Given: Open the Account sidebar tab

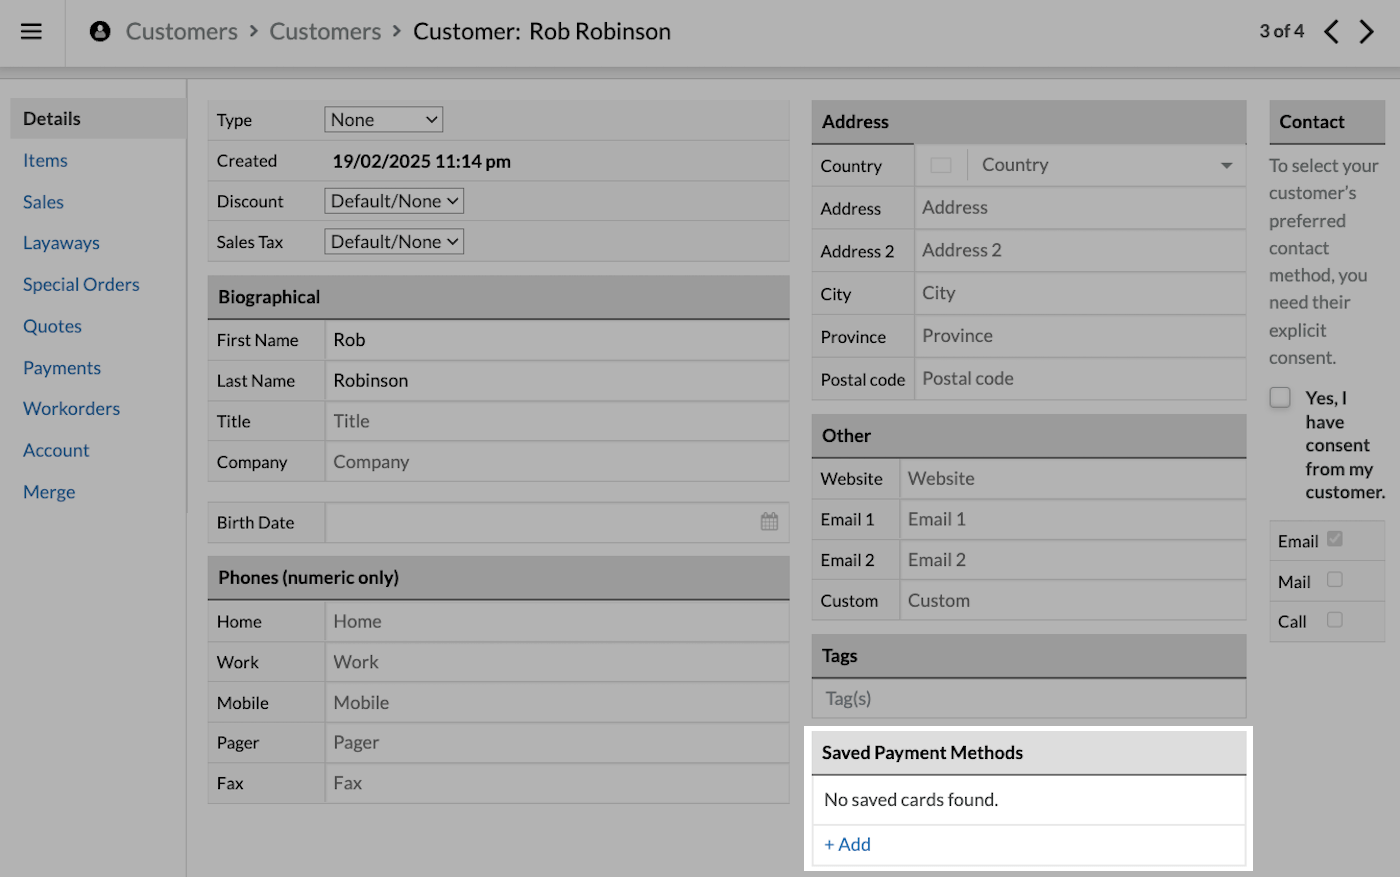Looking at the screenshot, I should point(57,450).
